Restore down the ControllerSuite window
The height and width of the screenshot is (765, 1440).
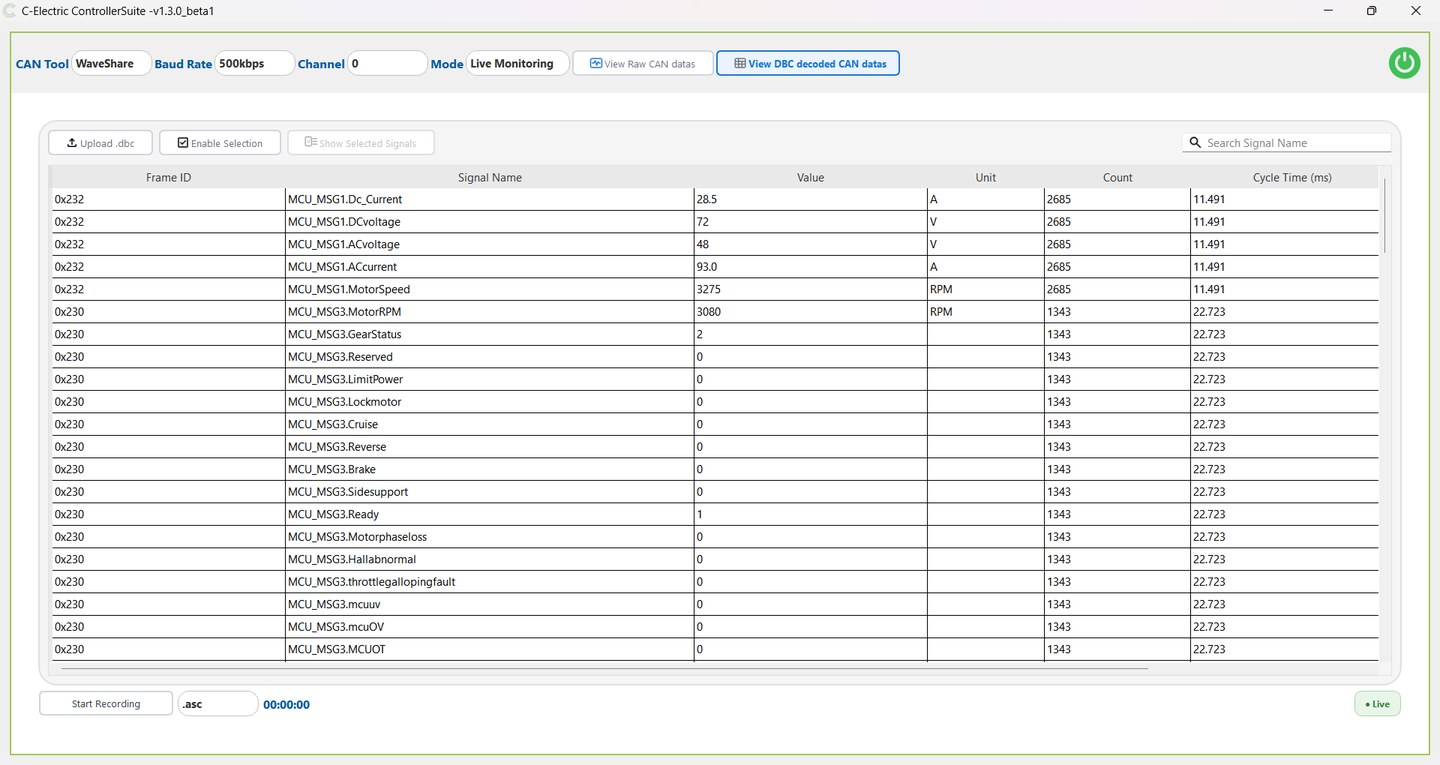(1372, 11)
